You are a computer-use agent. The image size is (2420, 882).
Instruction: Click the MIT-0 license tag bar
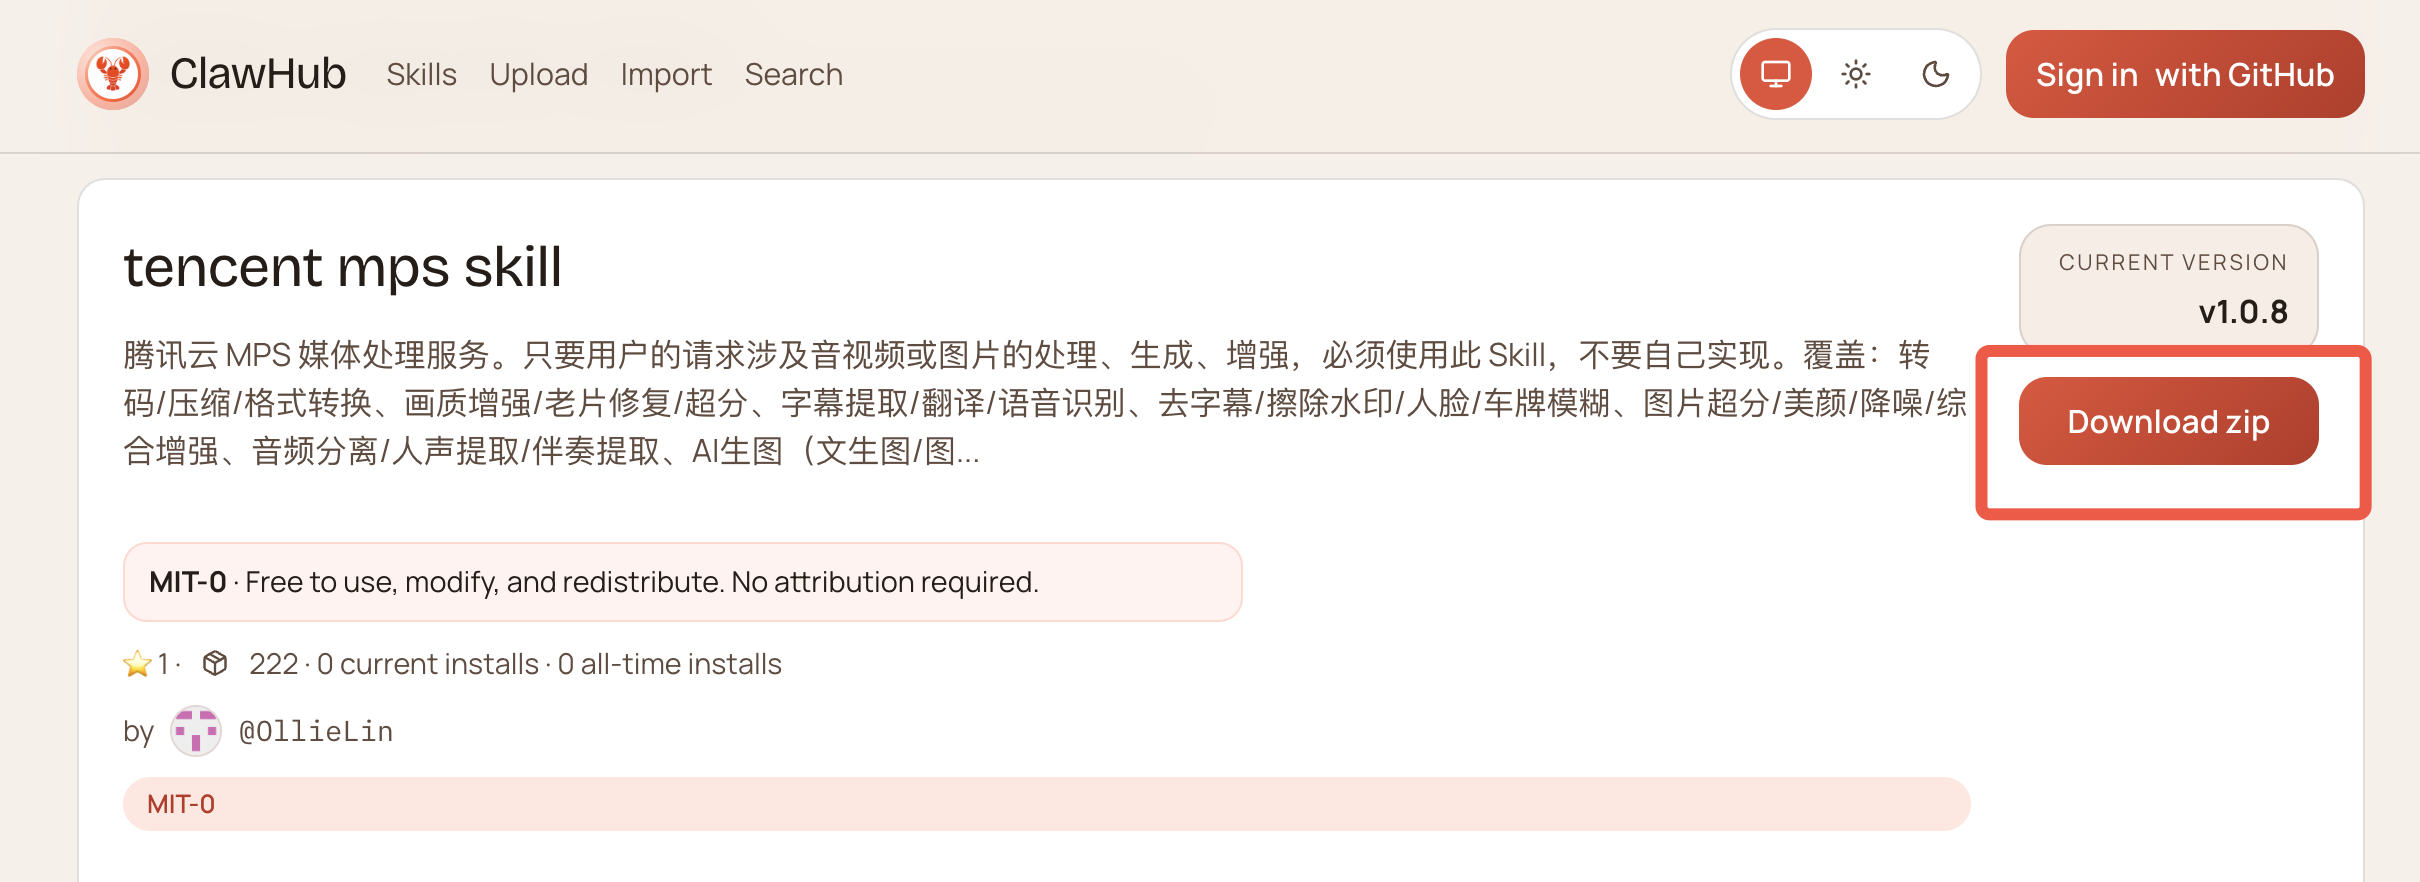pos(1045,804)
